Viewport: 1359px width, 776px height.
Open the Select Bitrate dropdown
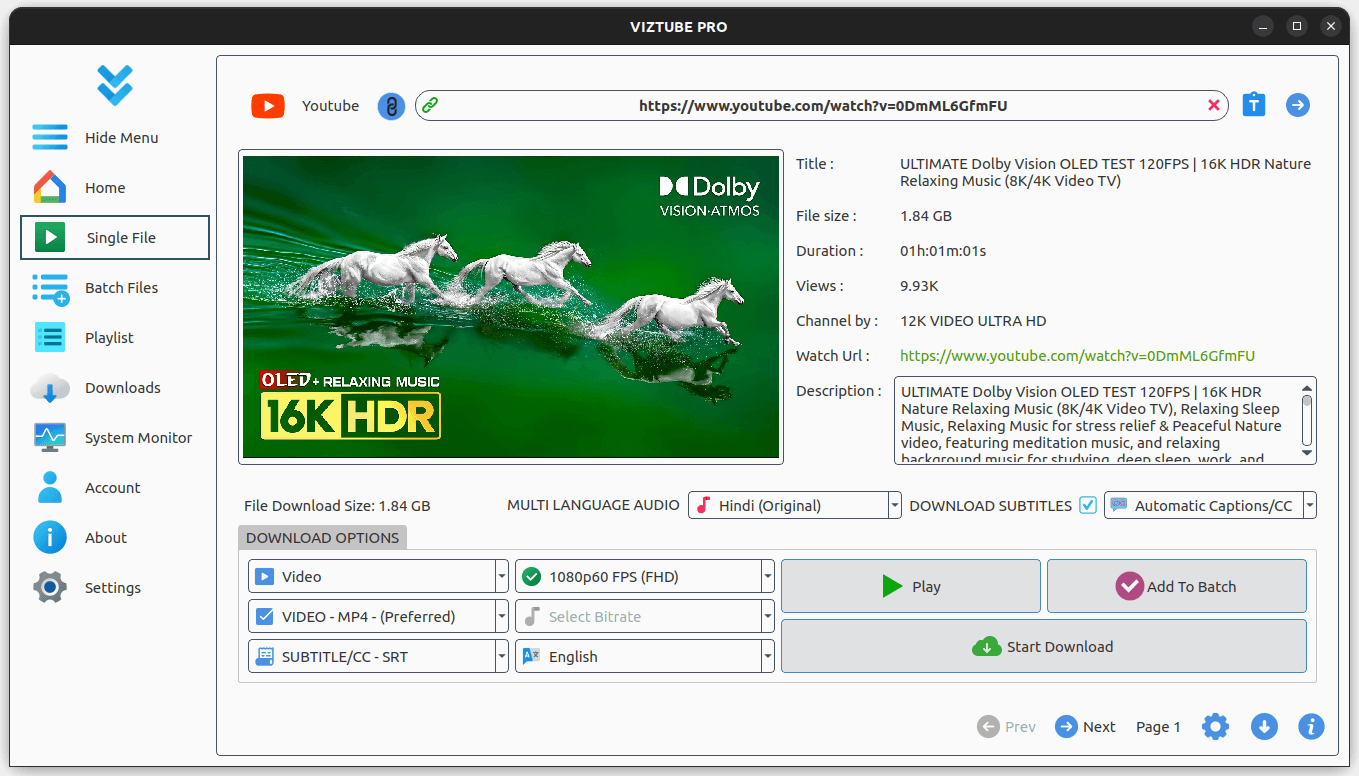pos(645,617)
